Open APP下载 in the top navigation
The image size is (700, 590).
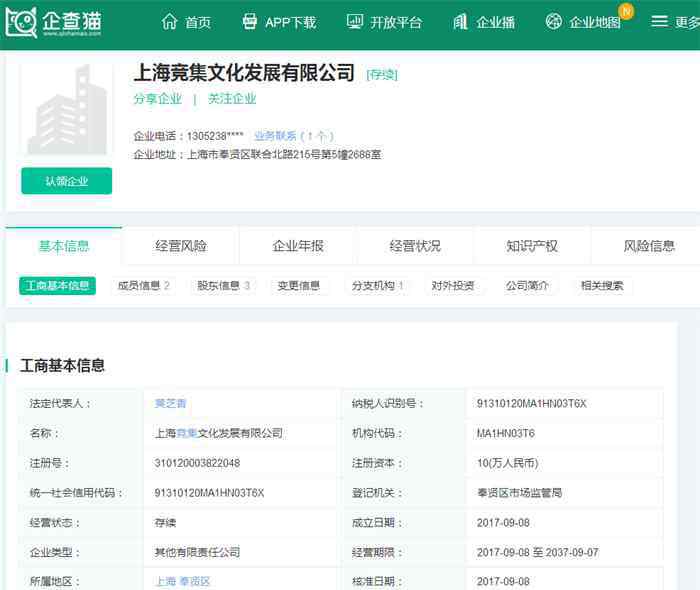click(291, 22)
